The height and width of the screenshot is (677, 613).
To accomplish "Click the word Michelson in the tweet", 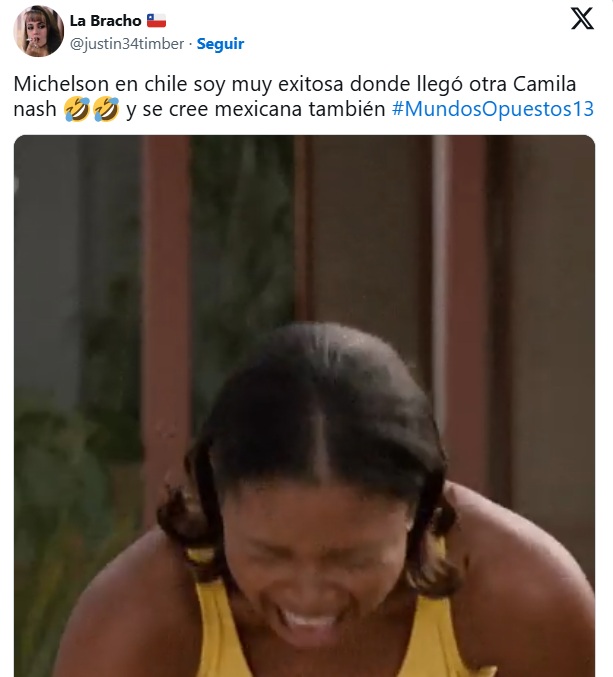I will click(x=61, y=84).
